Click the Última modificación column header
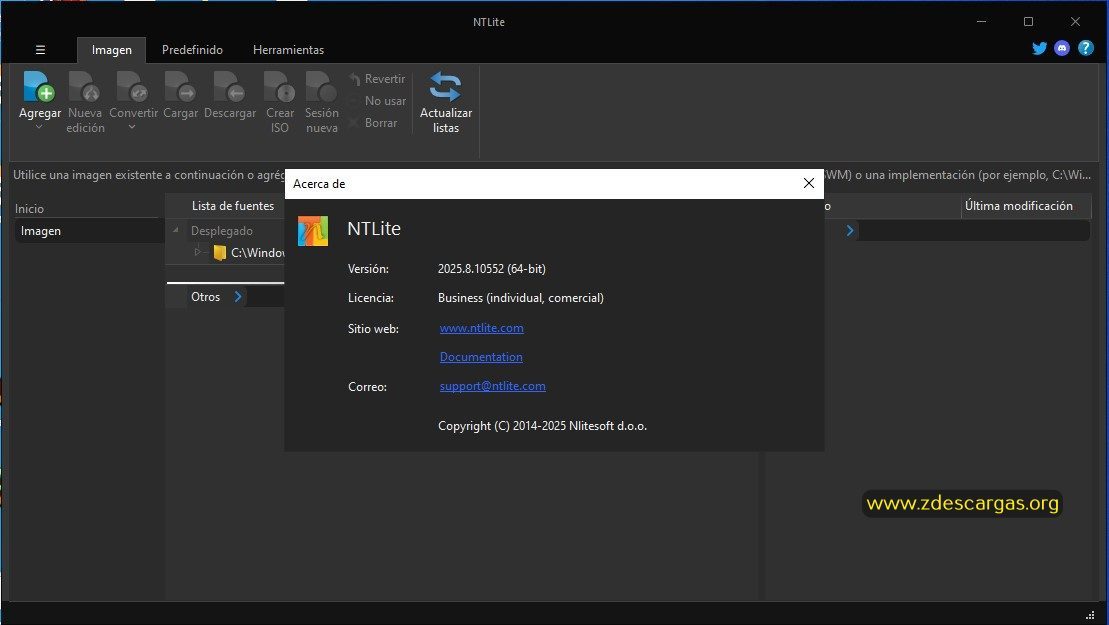 click(x=1018, y=206)
